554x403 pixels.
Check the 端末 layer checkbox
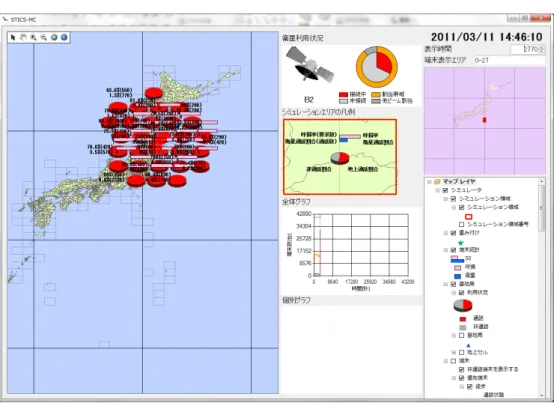pyautogui.click(x=453, y=361)
